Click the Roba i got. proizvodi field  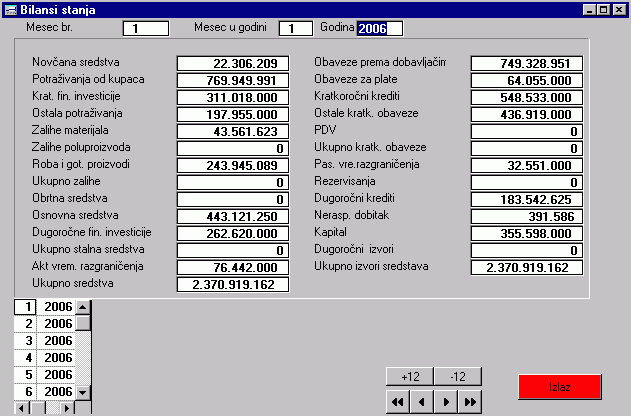point(233,165)
